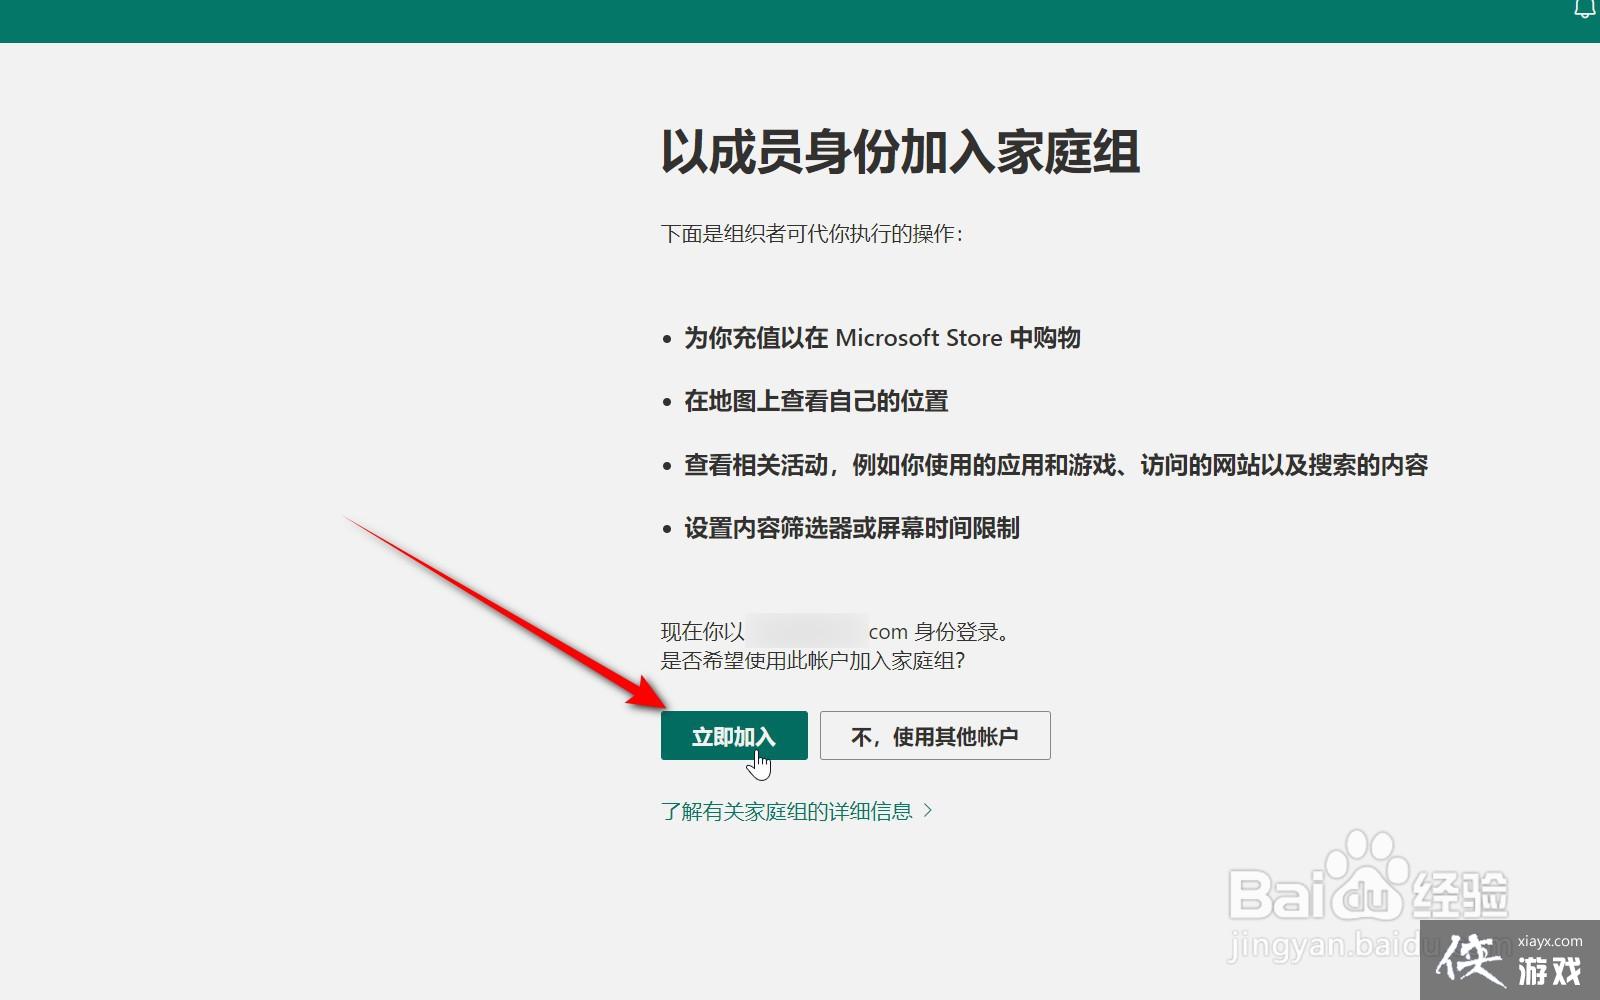Click bullet 设置内容筛选器或屏幕时间限制
The width and height of the screenshot is (1600, 1000).
(852, 528)
